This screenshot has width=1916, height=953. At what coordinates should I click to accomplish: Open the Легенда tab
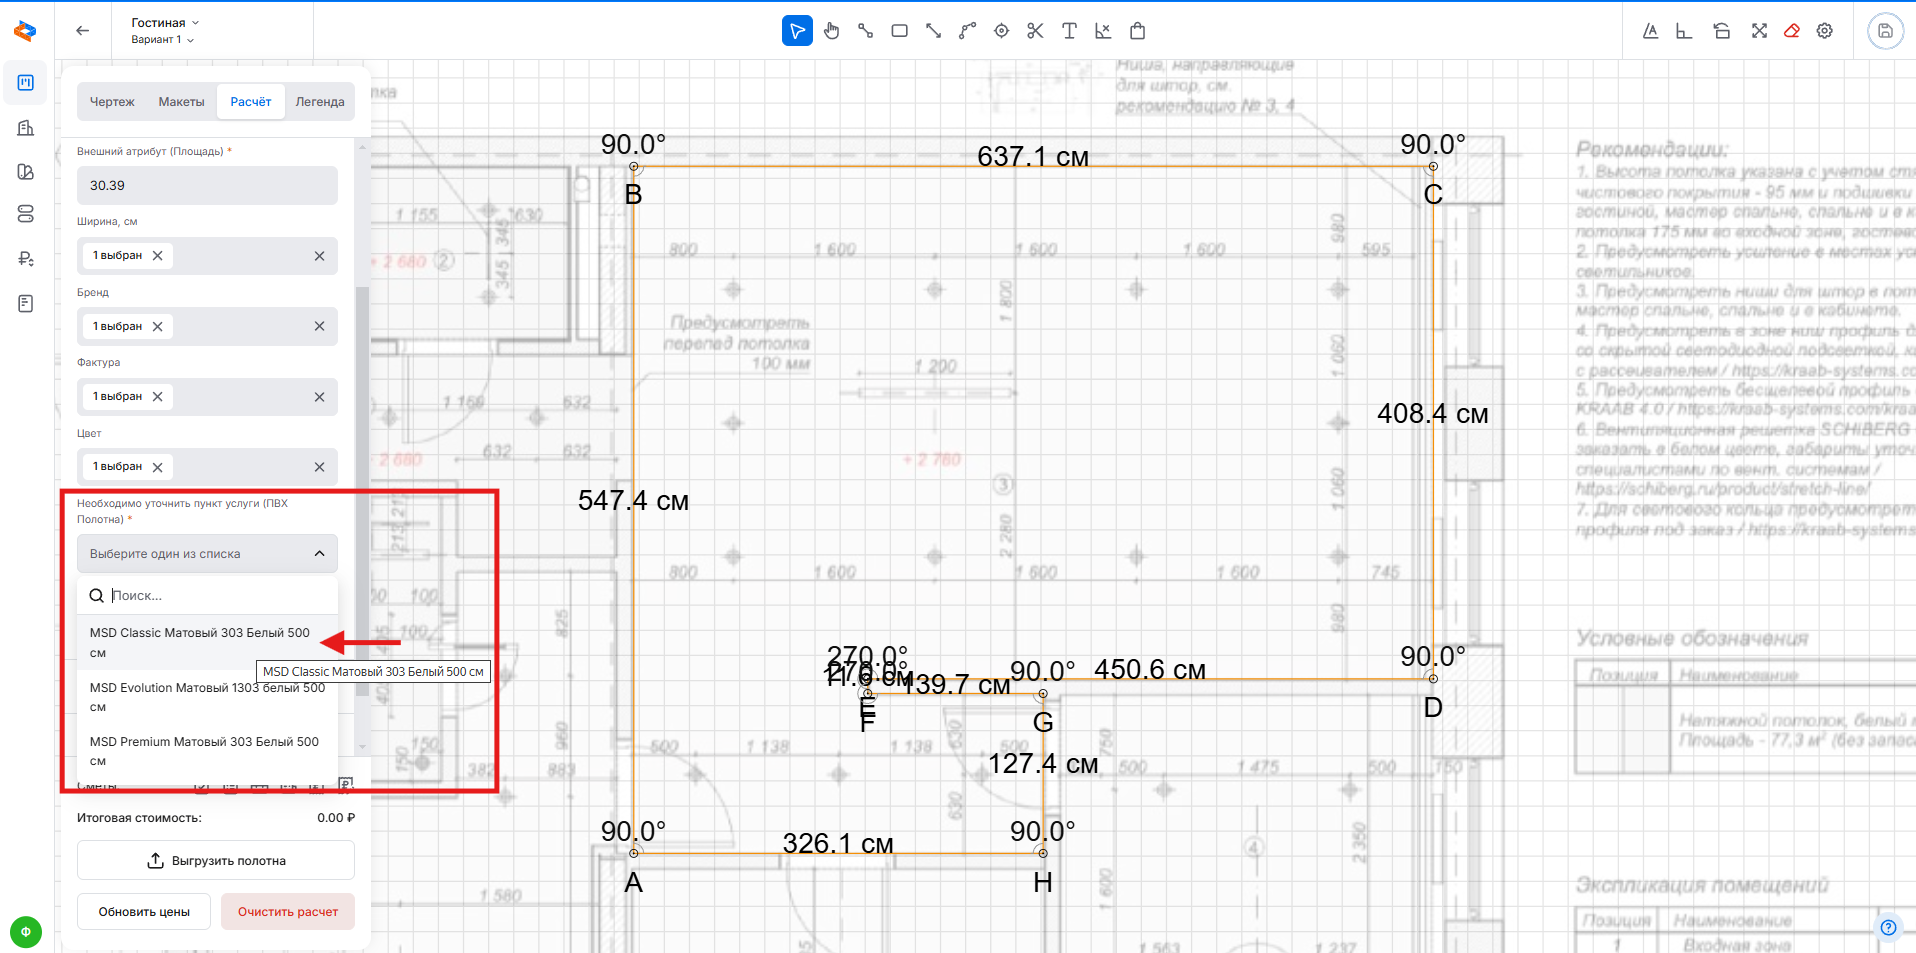coord(319,102)
